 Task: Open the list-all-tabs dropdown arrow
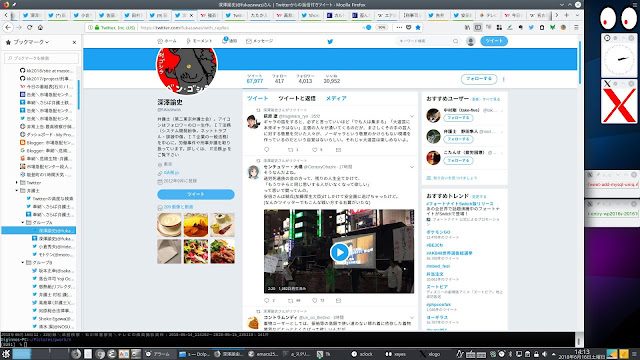tap(577, 15)
